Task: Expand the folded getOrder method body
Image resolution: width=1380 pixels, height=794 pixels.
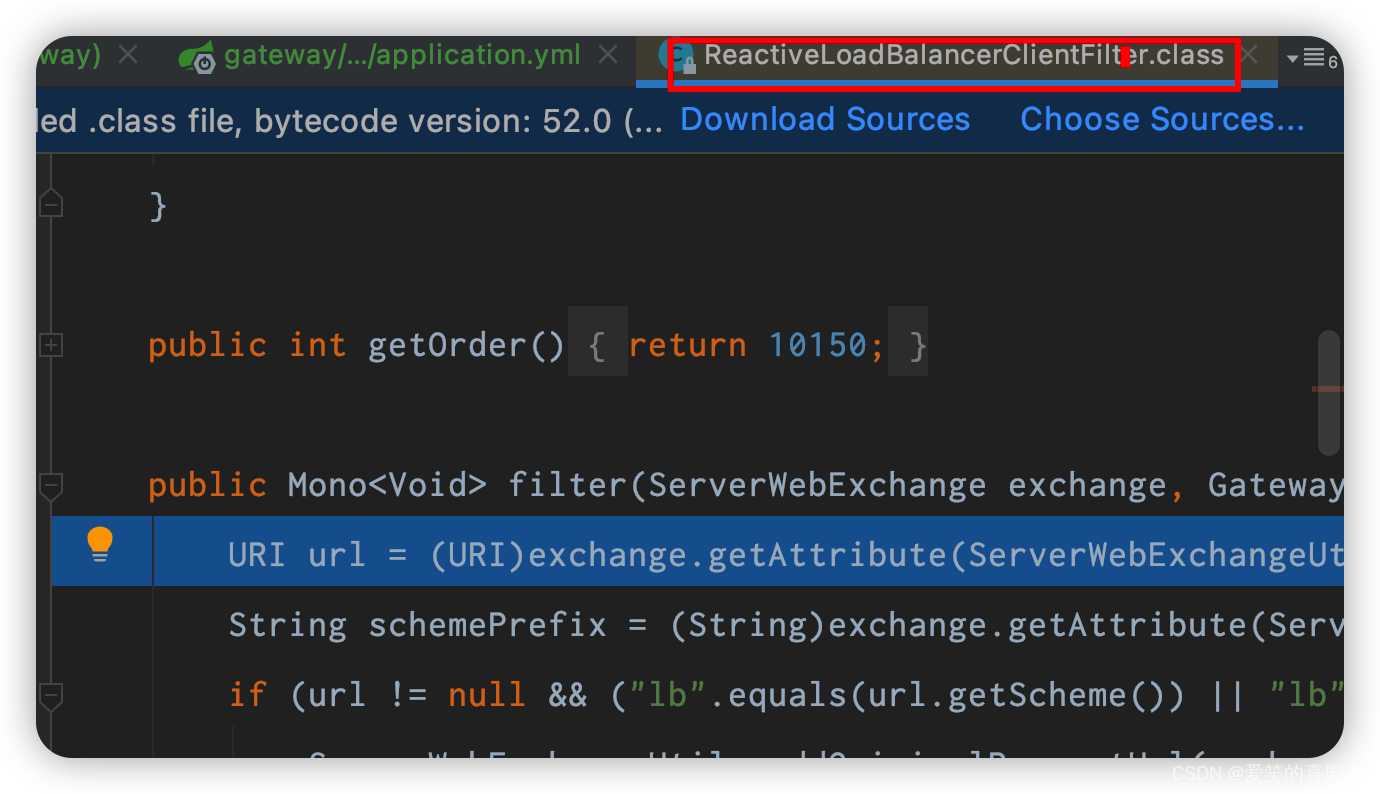Action: click(598, 344)
